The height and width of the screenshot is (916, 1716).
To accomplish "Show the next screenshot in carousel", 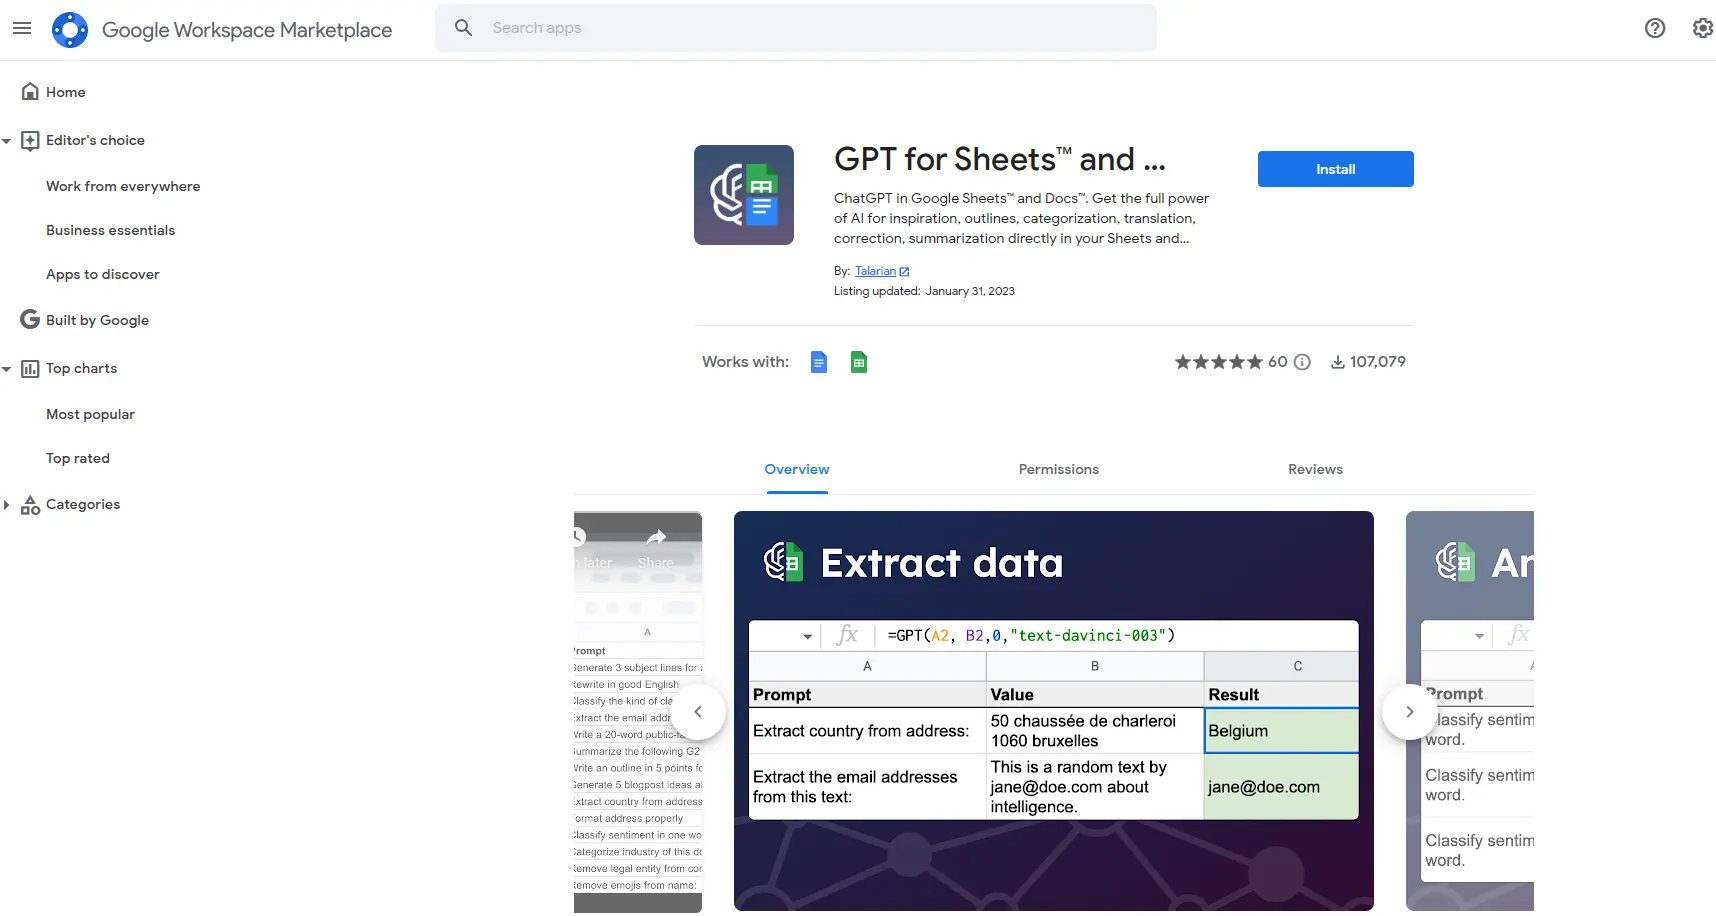I will (1409, 712).
